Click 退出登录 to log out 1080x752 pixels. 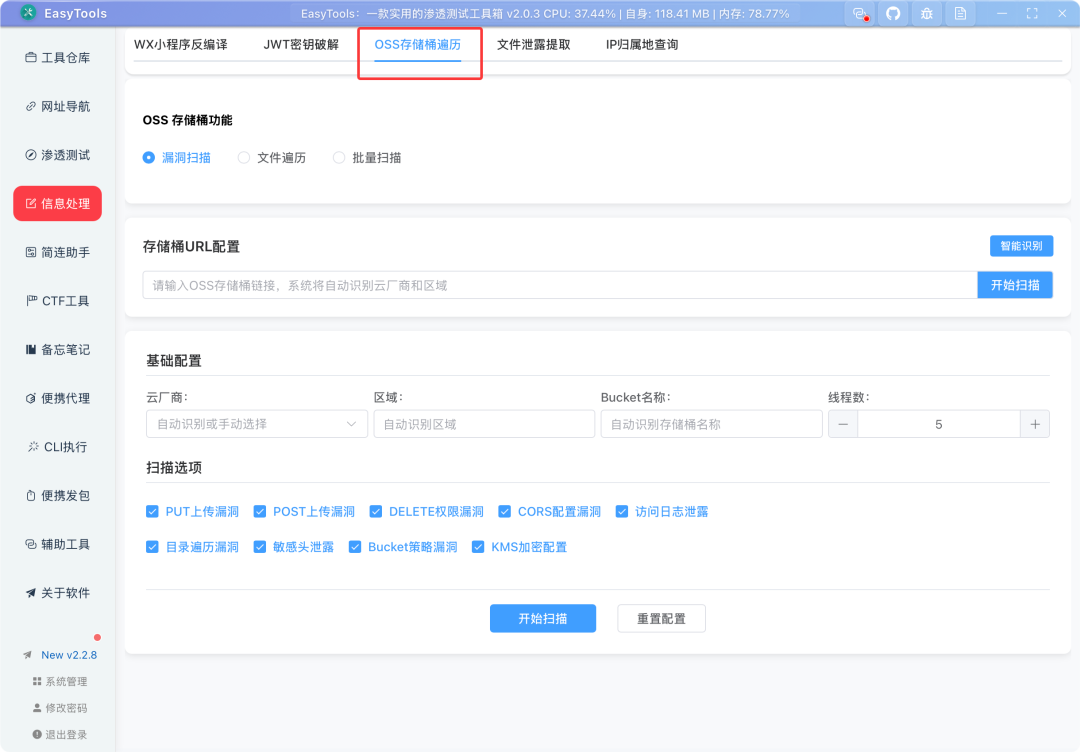click(60, 735)
